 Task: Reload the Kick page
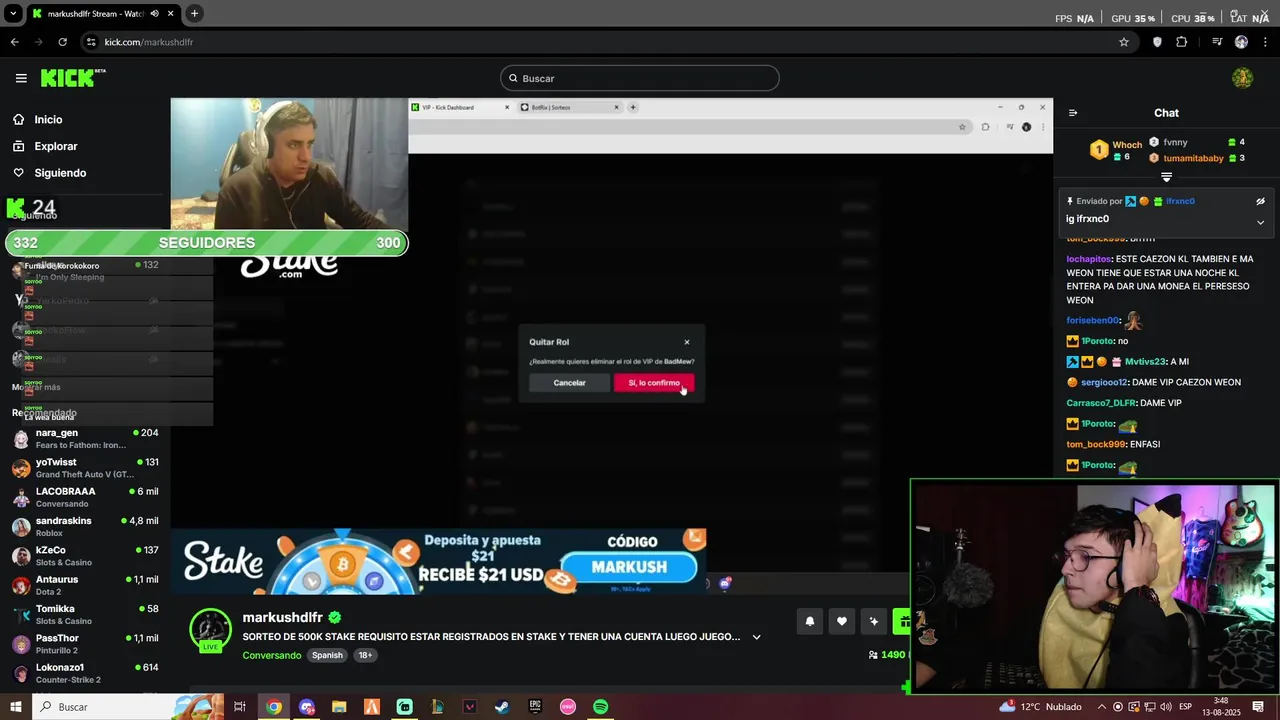[x=62, y=42]
